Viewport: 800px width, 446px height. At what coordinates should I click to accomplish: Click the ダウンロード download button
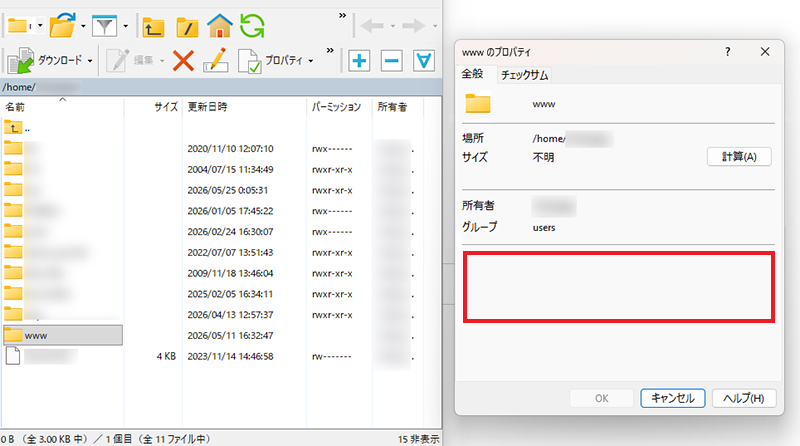pos(45,60)
